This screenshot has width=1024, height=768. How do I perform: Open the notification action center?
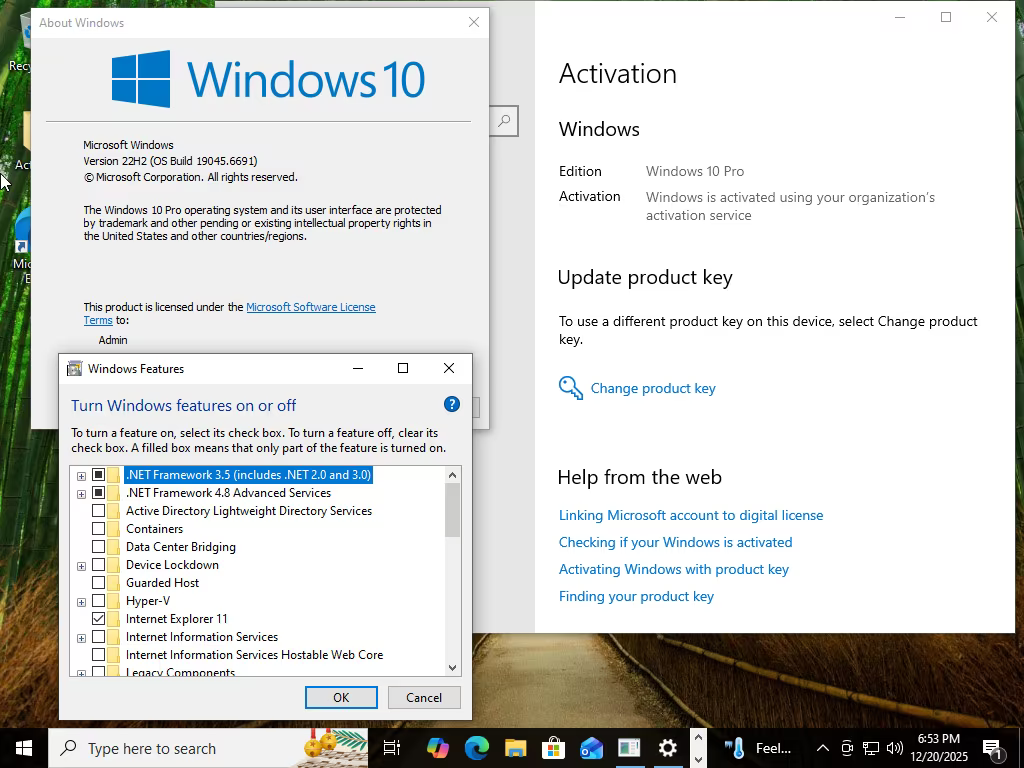[x=993, y=749]
